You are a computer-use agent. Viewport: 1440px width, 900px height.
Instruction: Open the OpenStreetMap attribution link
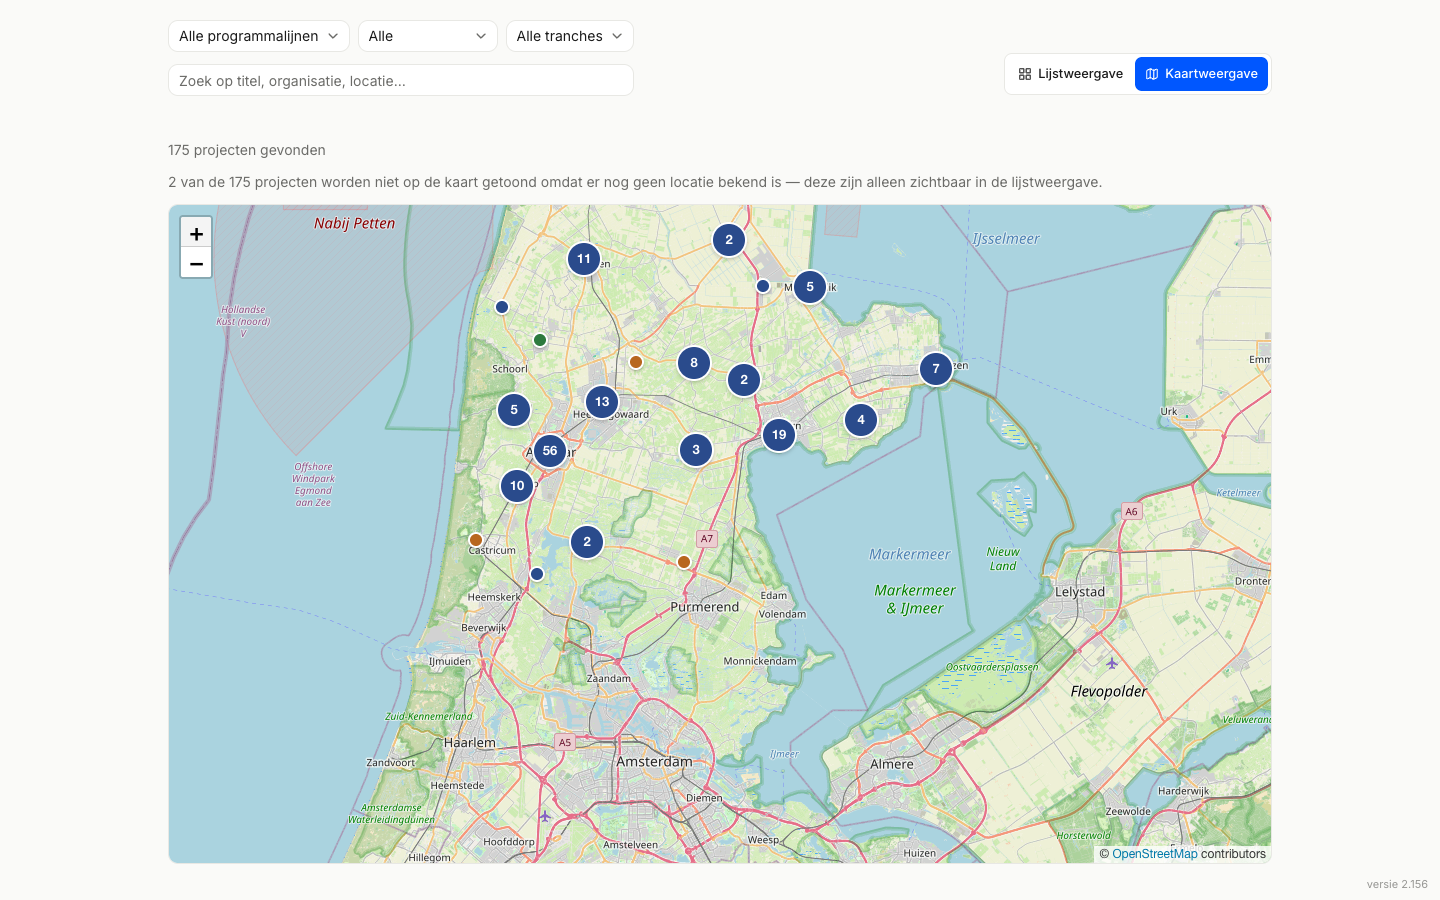1155,854
